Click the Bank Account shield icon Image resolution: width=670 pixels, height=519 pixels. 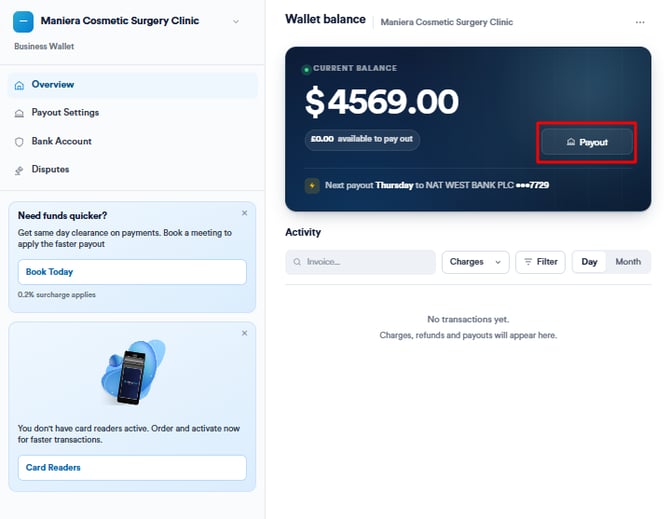click(19, 142)
